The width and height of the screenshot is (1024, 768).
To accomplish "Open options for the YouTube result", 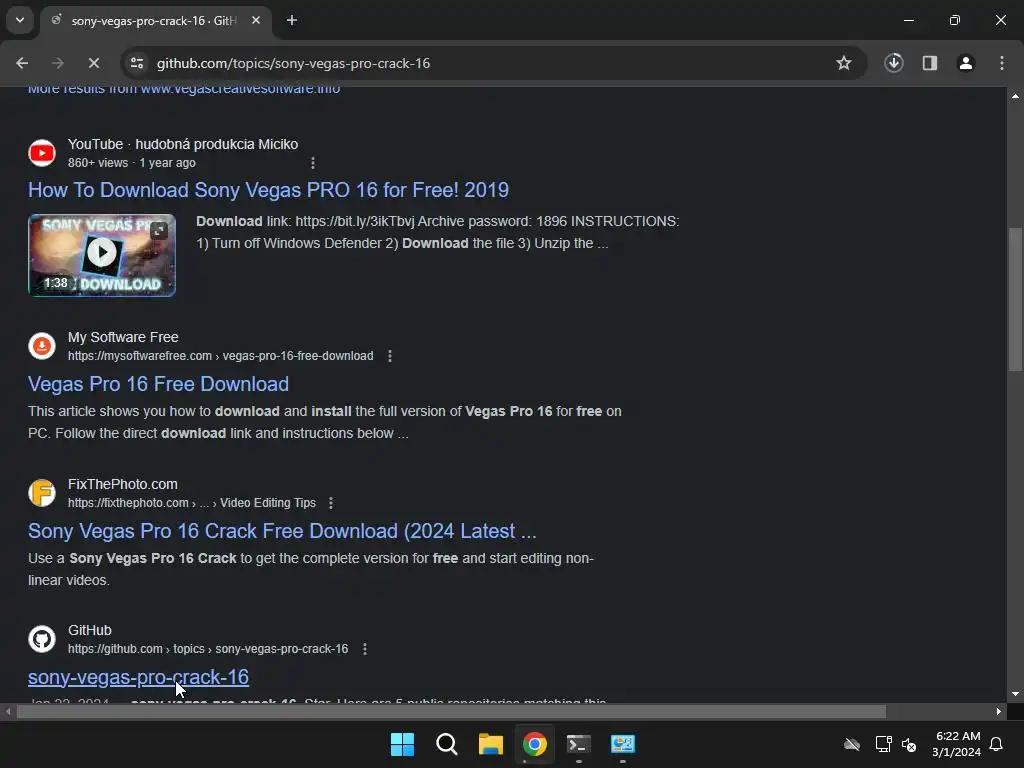I will [313, 163].
